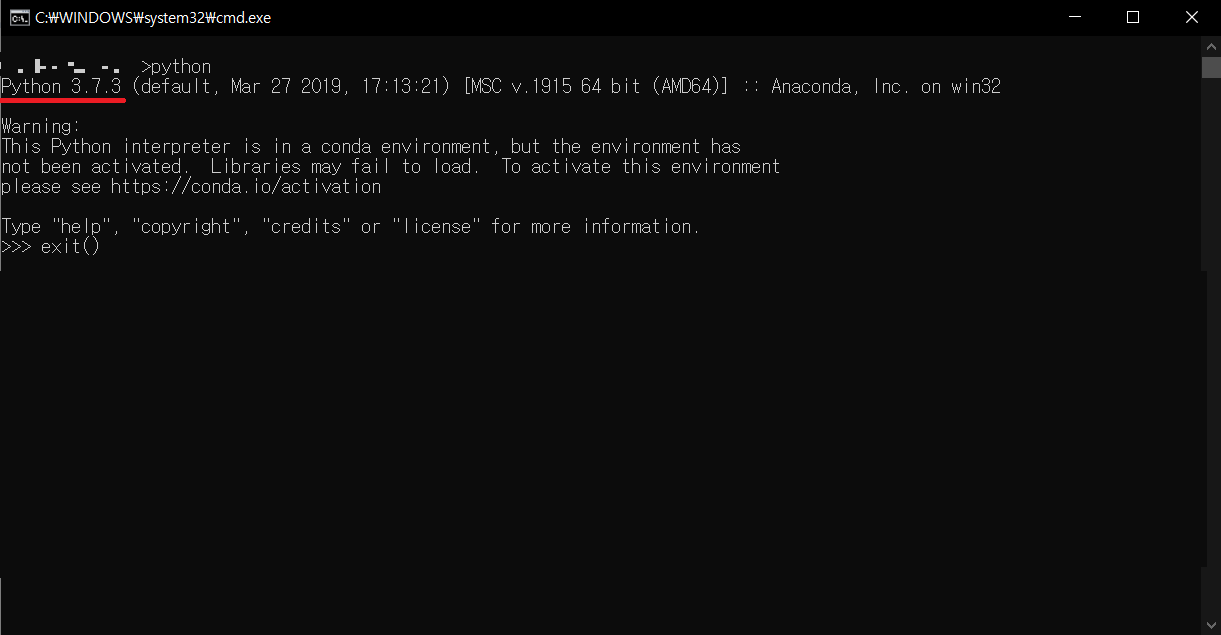Click the scrollbar down arrow
Viewport: 1221px width, 635px height.
click(x=1211, y=625)
